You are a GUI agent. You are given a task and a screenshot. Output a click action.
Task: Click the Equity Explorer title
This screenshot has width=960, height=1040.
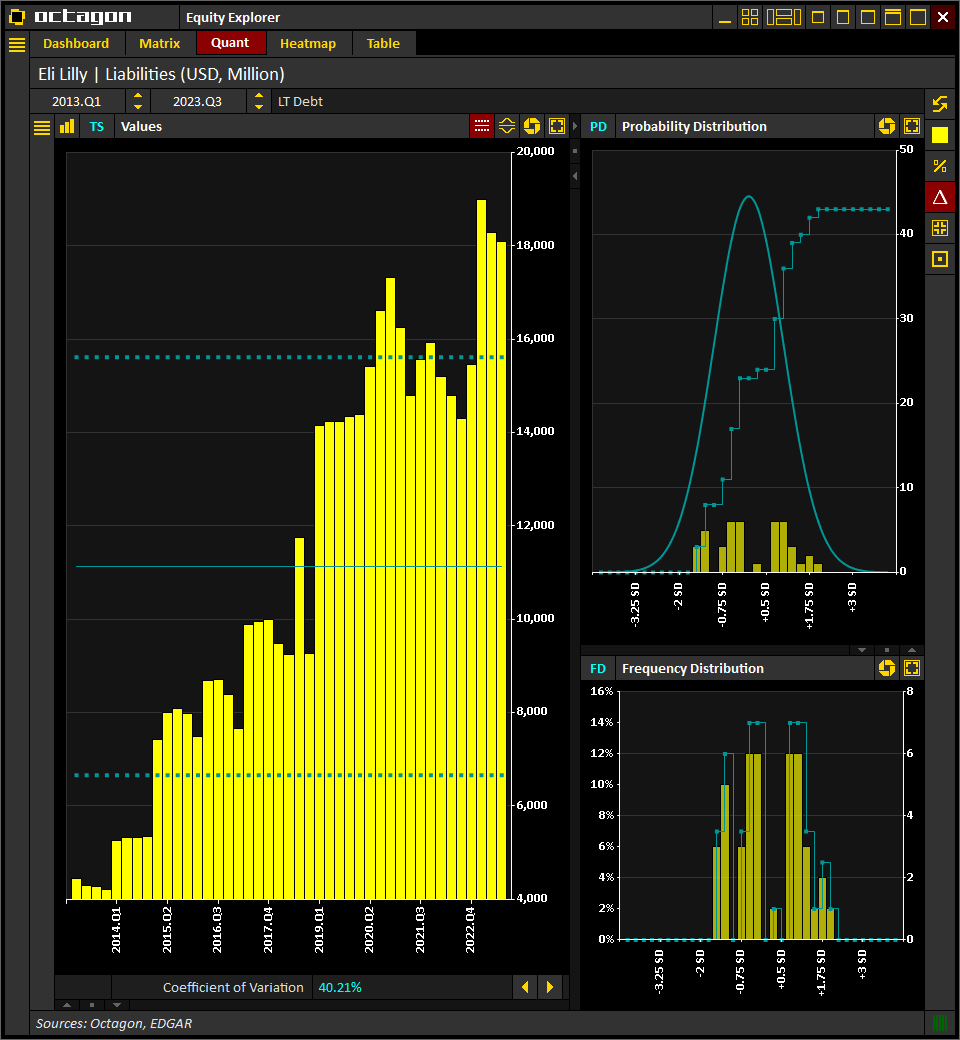pos(233,18)
